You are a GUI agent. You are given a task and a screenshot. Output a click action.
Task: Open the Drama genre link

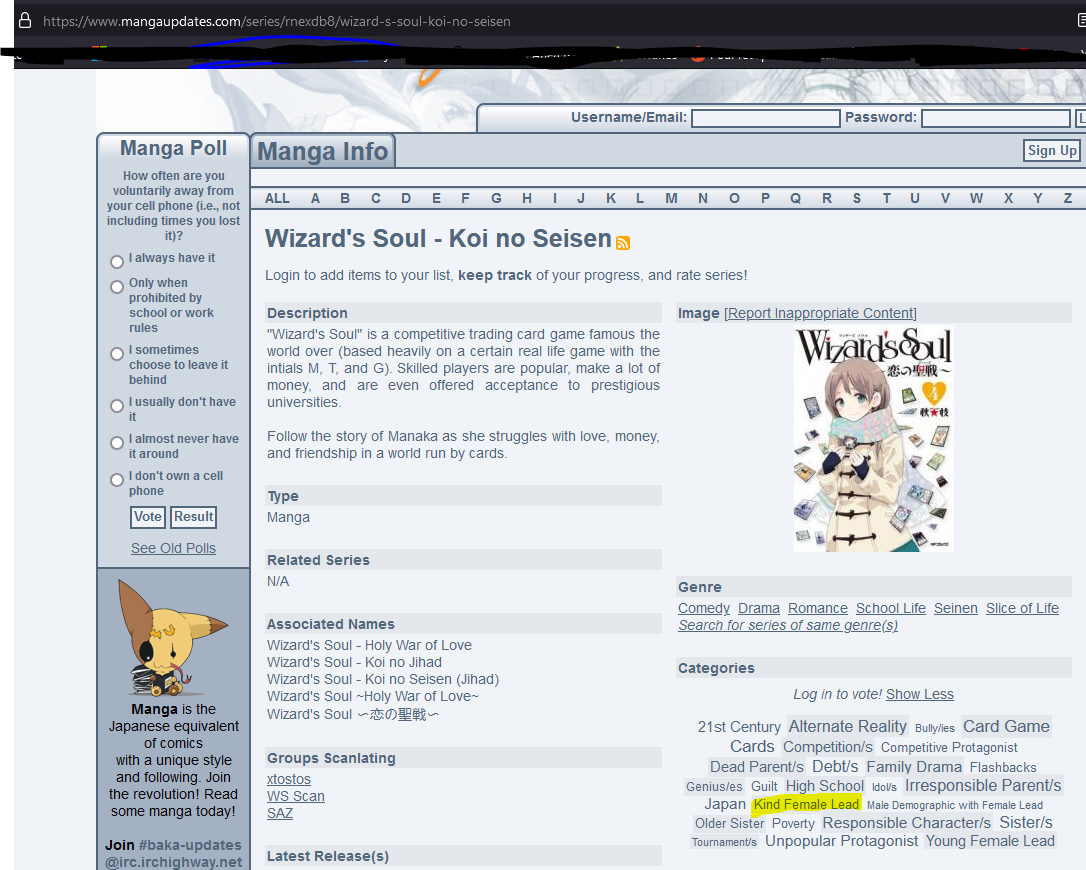pos(758,608)
